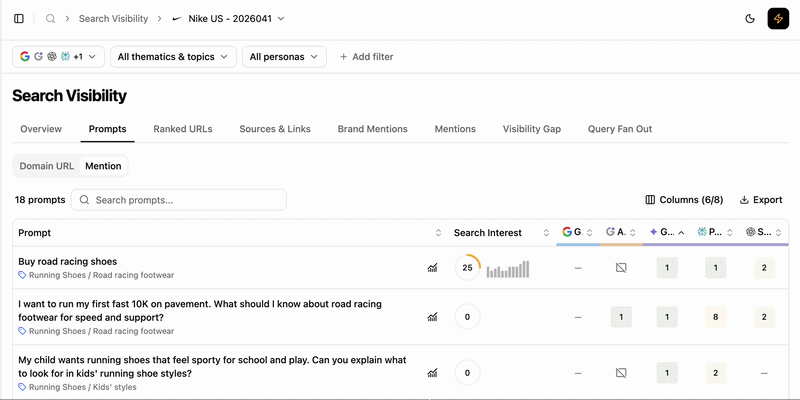800x400 pixels.
Task: Select the Mention toggle option
Action: [103, 166]
